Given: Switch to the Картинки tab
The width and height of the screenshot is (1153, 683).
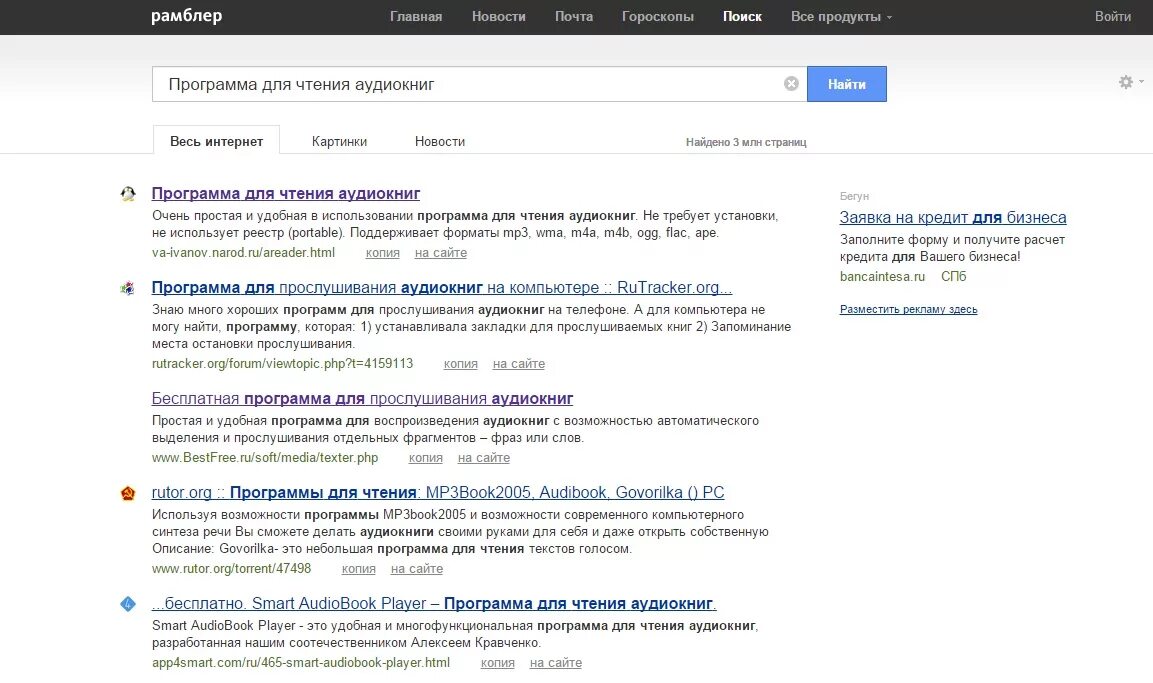Looking at the screenshot, I should click(339, 141).
